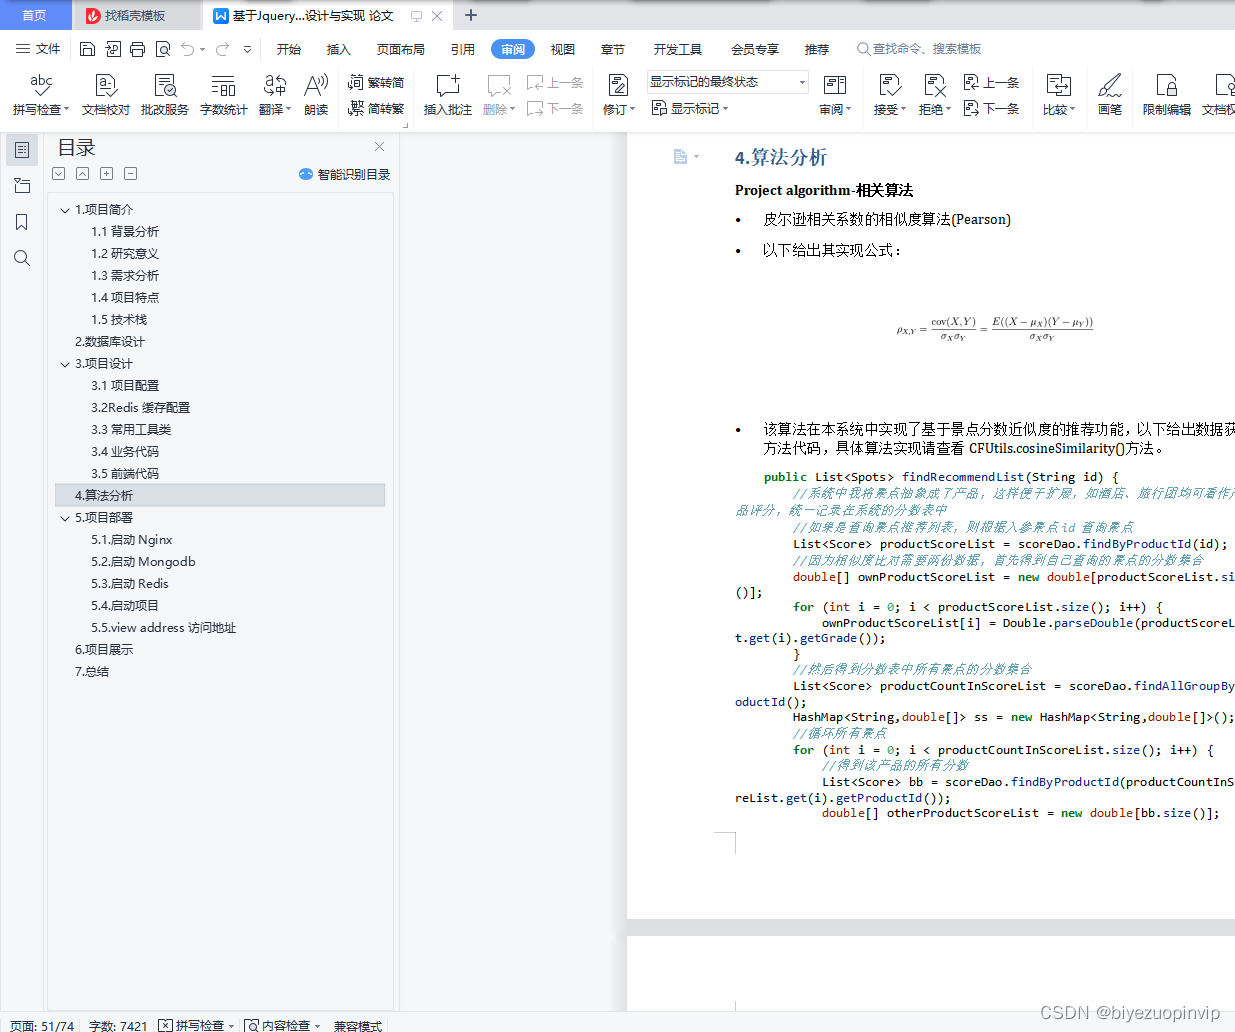Open the 文档校对 document proofing tool
The image size is (1235, 1032).
click(x=104, y=95)
